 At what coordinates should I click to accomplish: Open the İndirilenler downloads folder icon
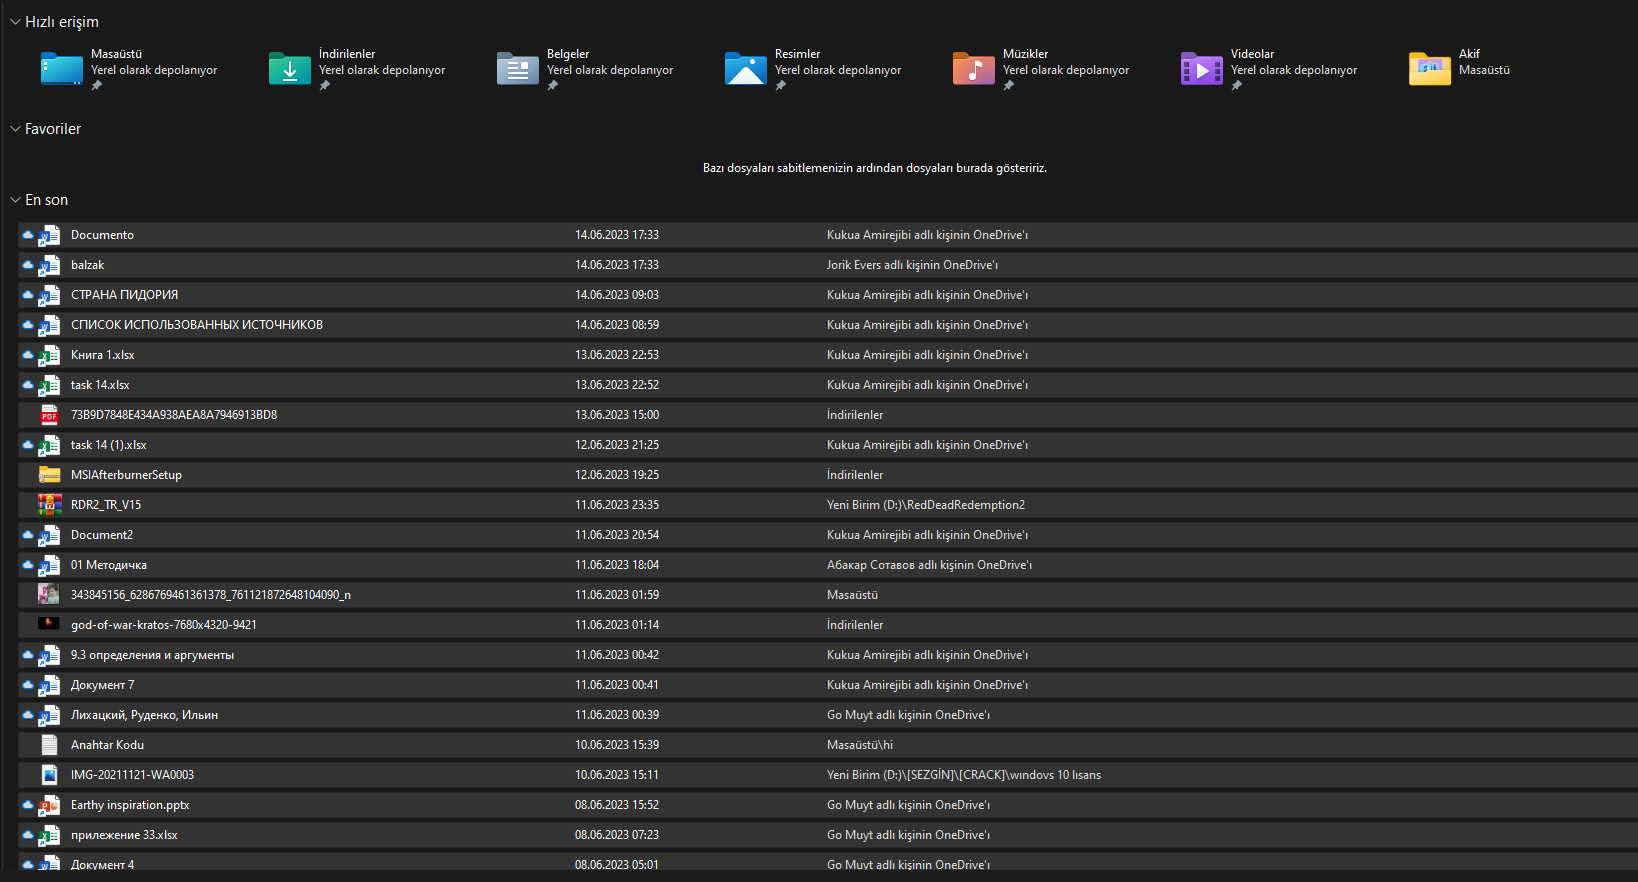tap(290, 69)
